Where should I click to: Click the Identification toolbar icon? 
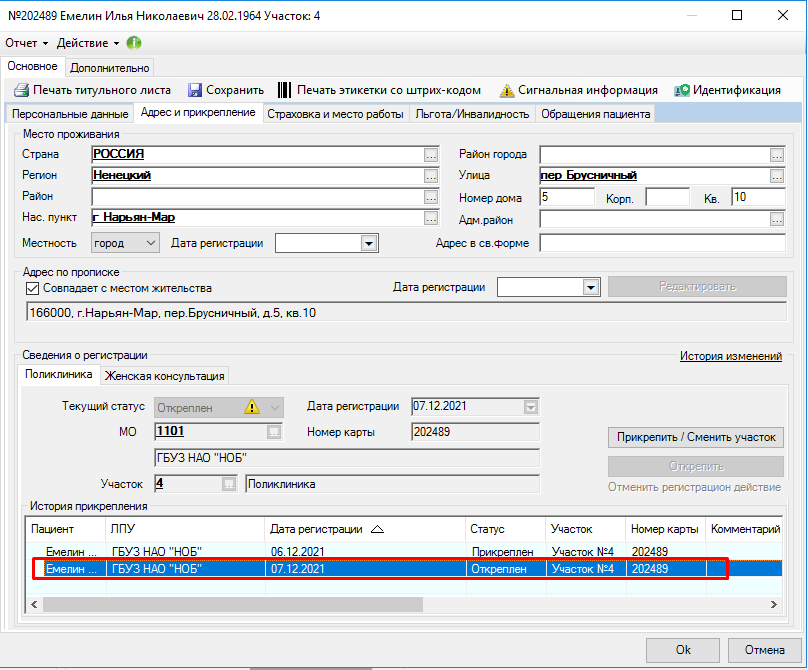coord(681,90)
